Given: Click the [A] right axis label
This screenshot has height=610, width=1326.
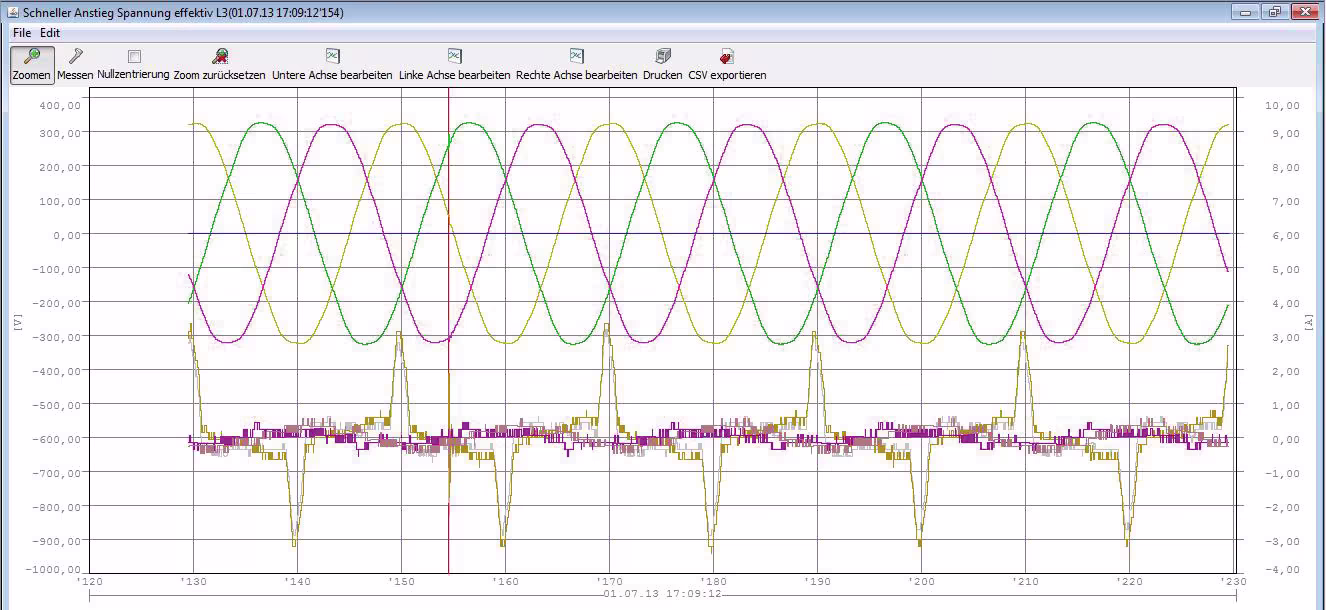Looking at the screenshot, I should coord(1308,321).
